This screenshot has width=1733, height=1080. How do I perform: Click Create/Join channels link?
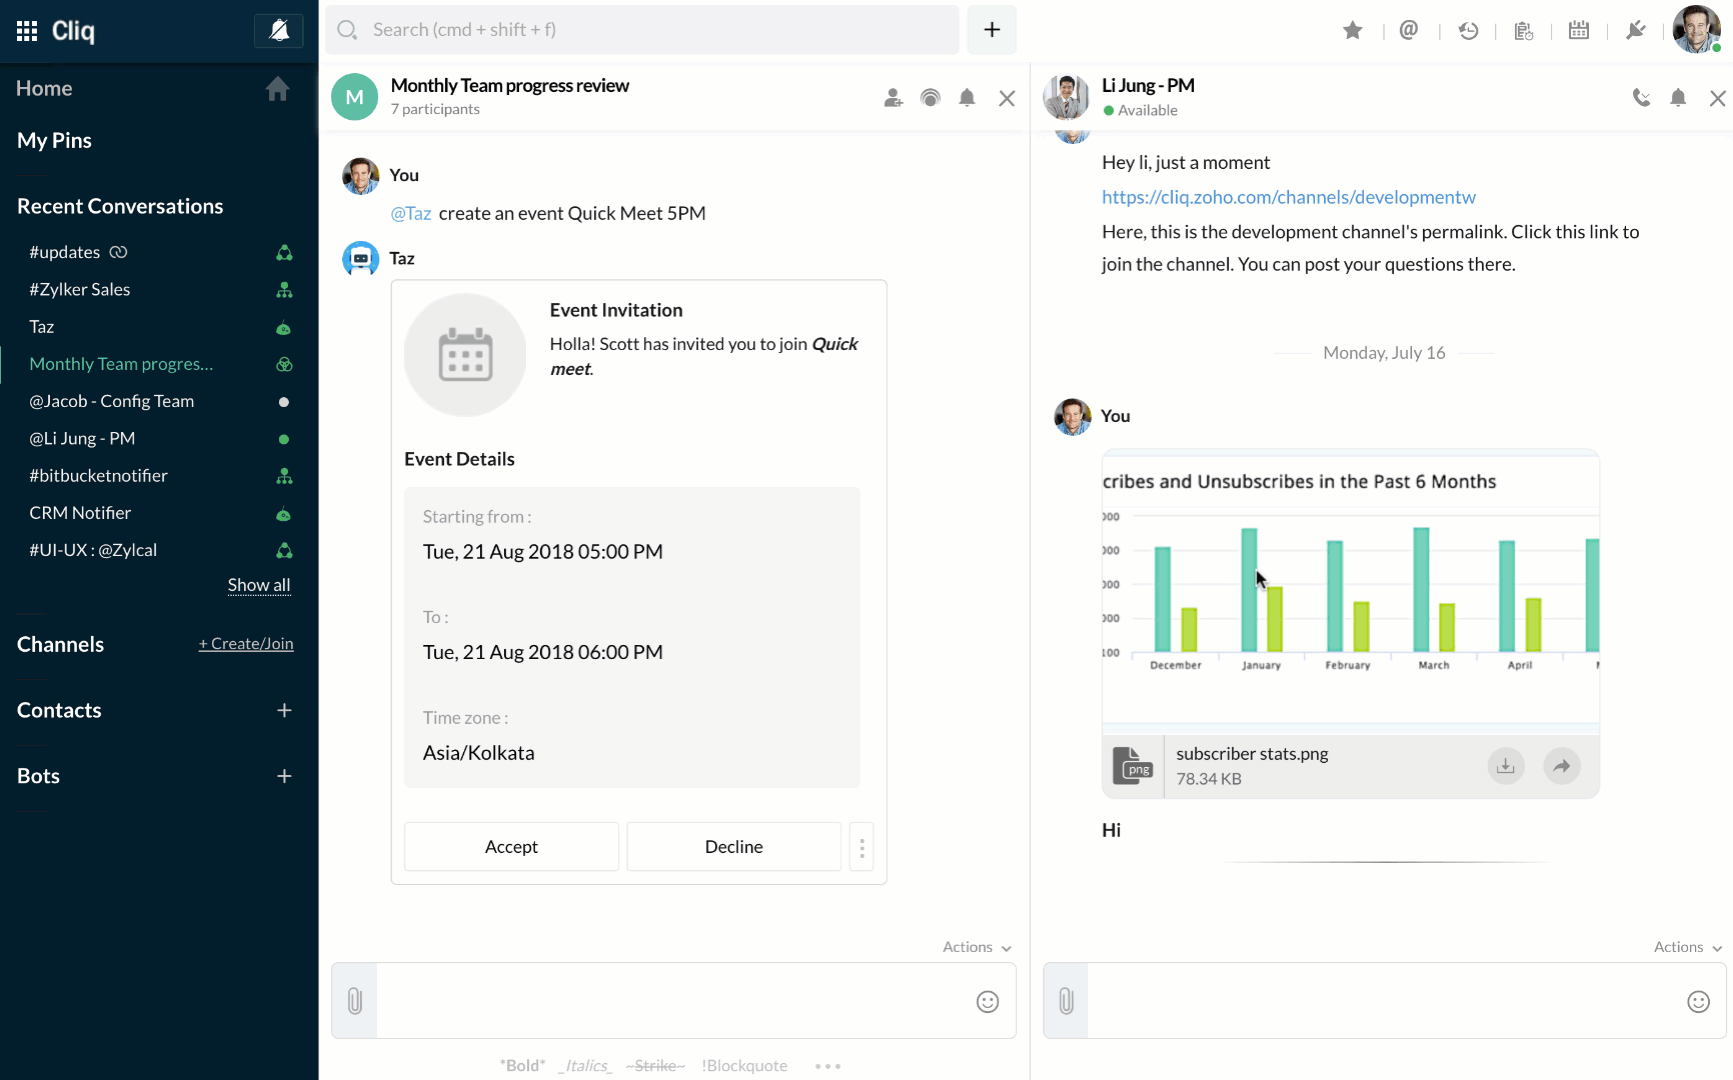(246, 644)
